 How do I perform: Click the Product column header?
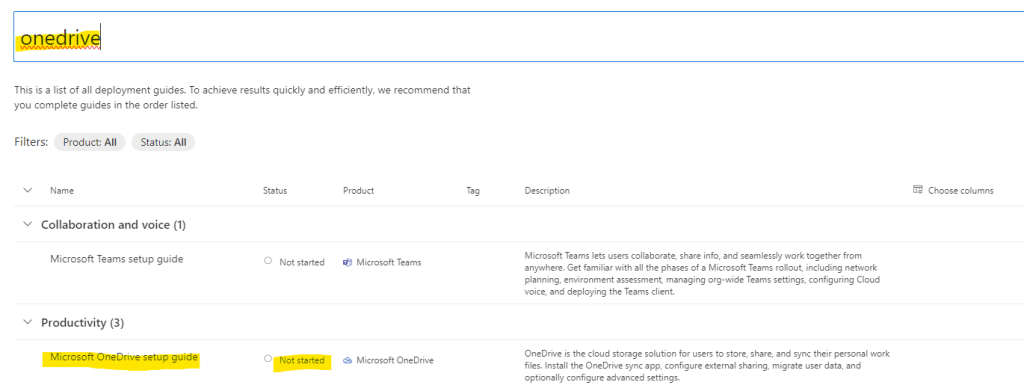coord(359,191)
